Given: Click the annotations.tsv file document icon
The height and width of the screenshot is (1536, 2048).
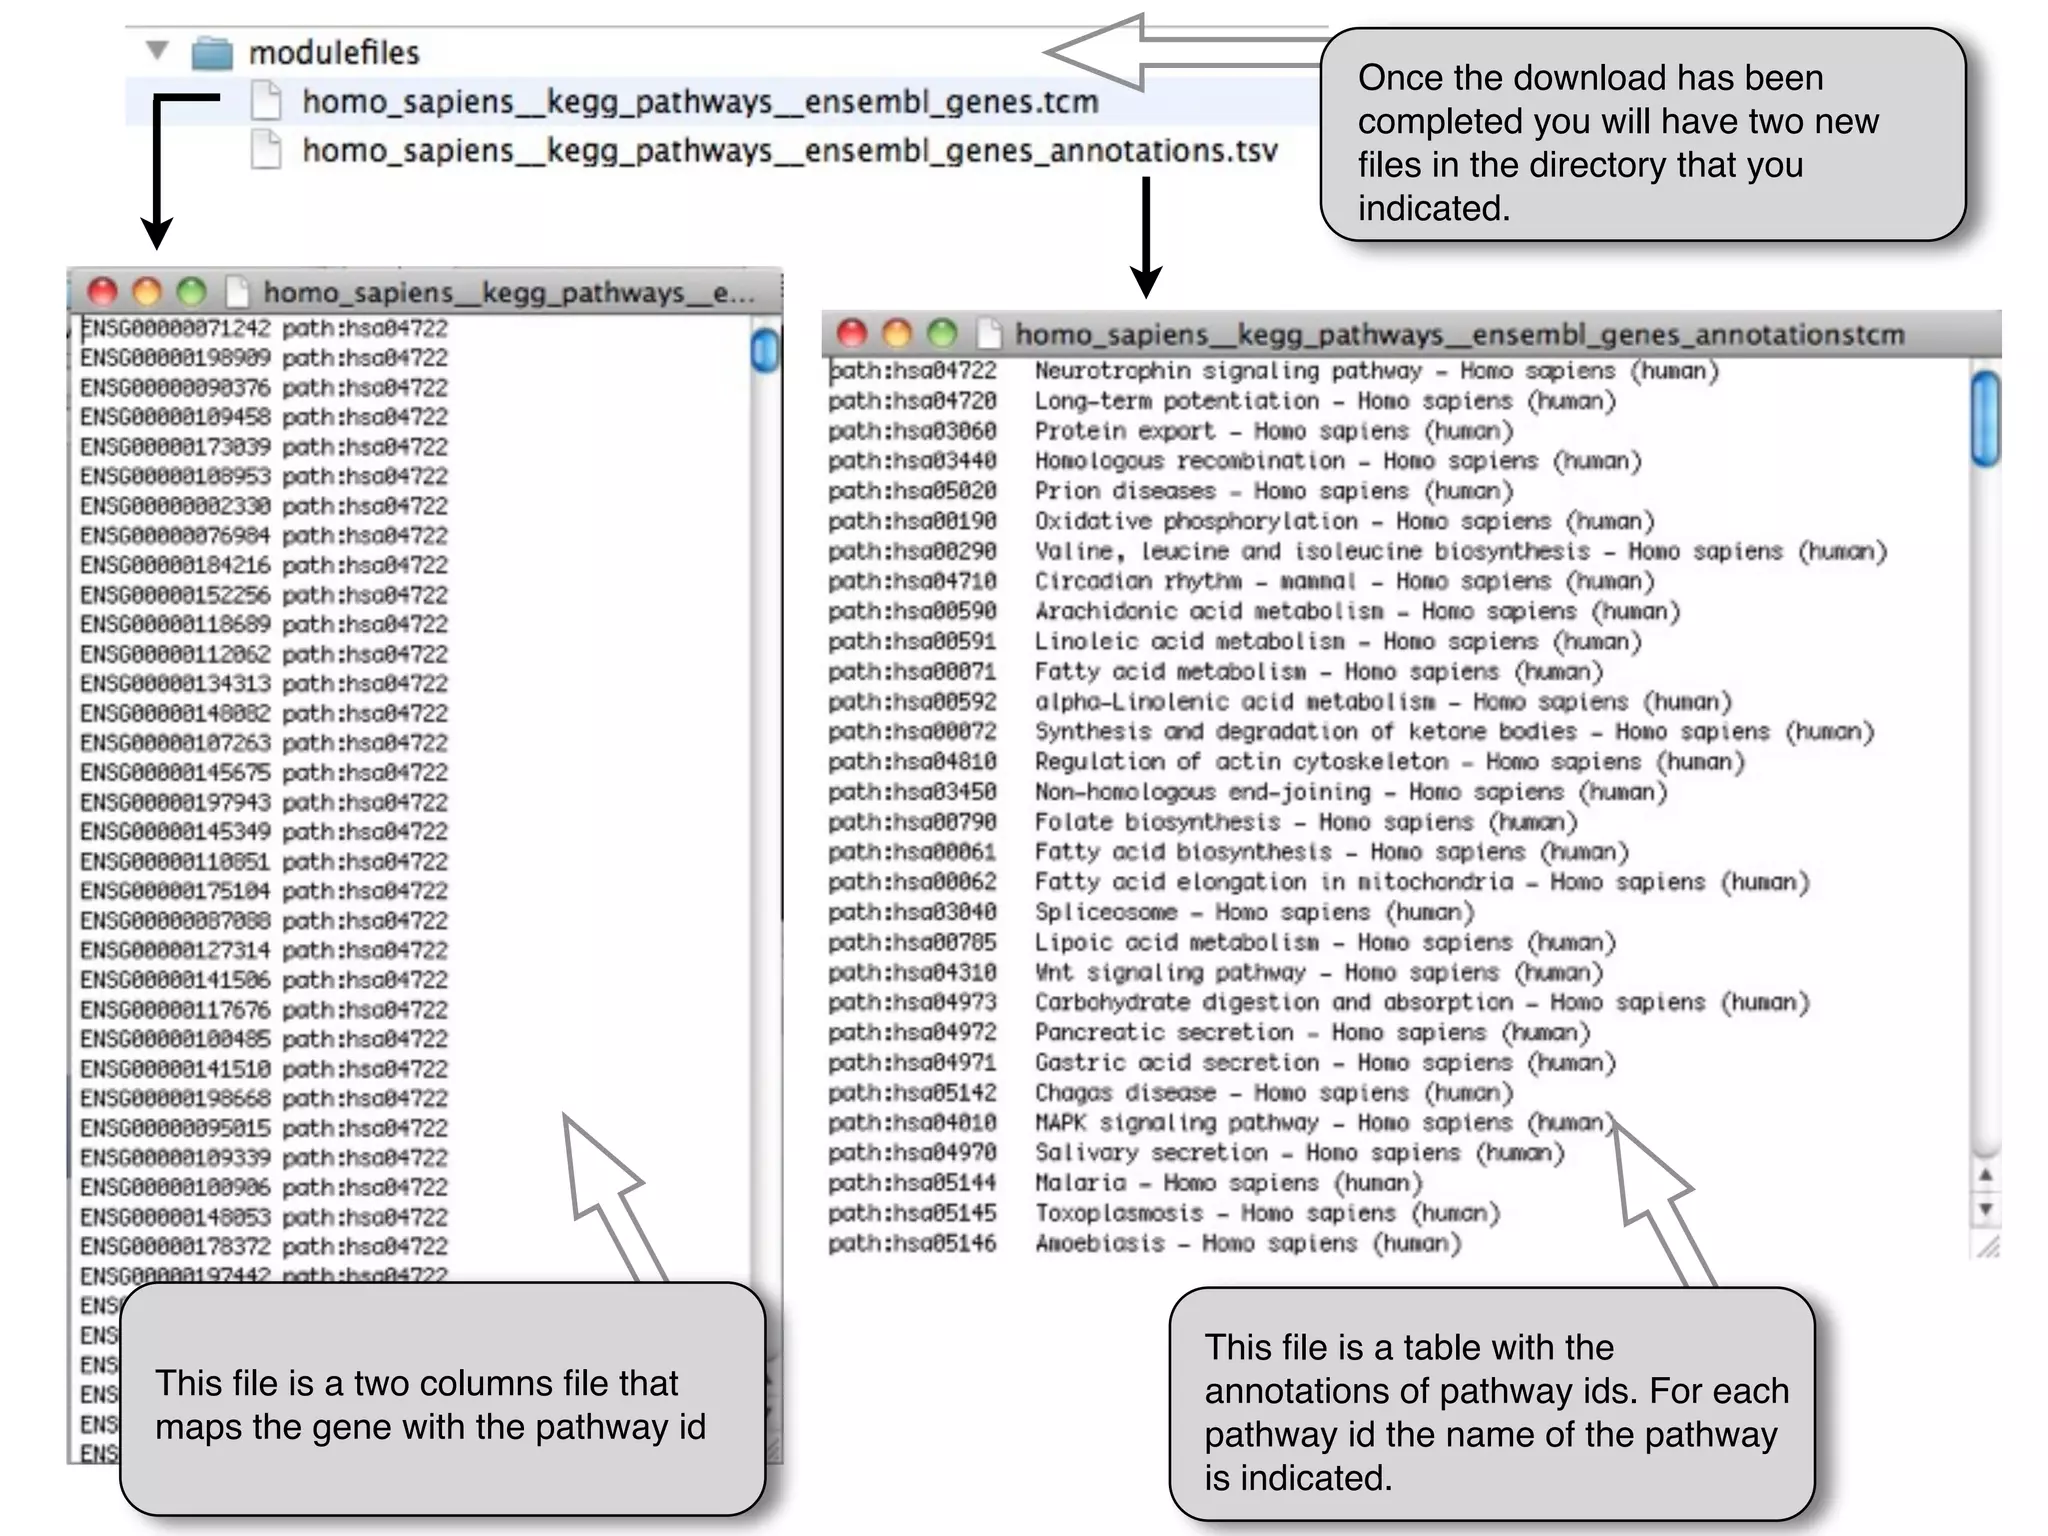Looking at the screenshot, I should coord(265,150).
